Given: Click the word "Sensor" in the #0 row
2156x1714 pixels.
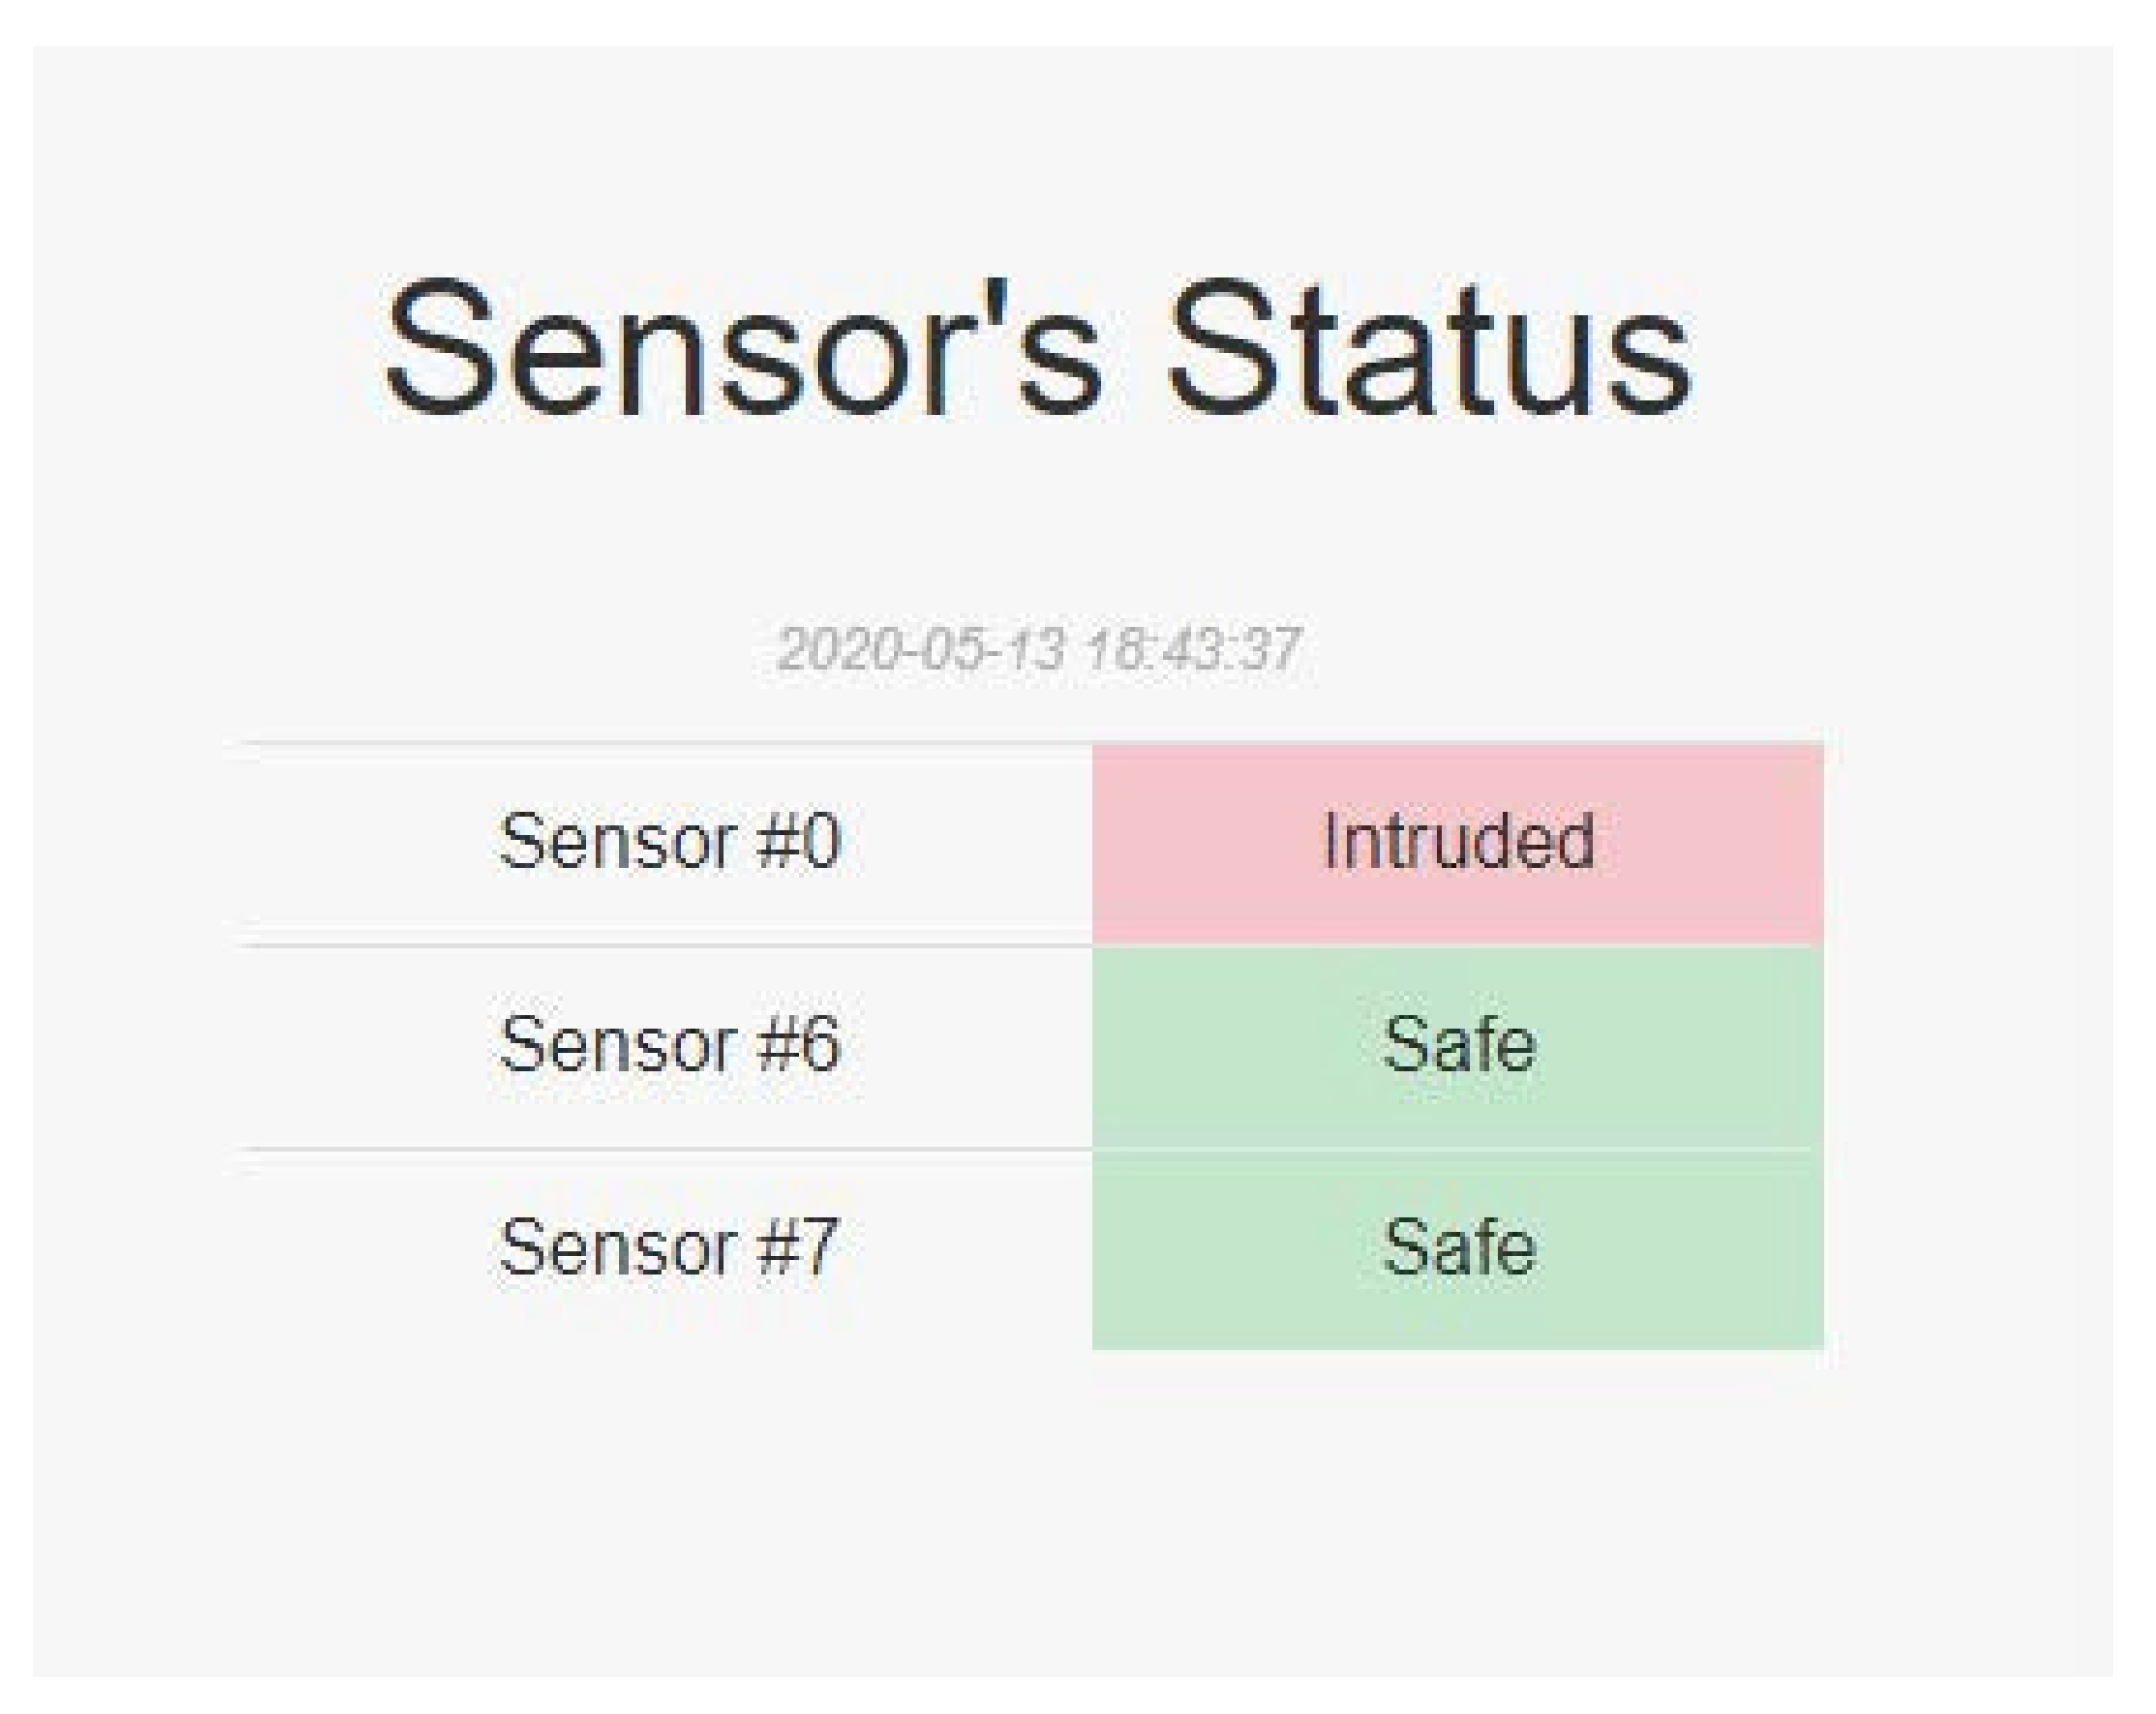Looking at the screenshot, I should (x=618, y=842).
